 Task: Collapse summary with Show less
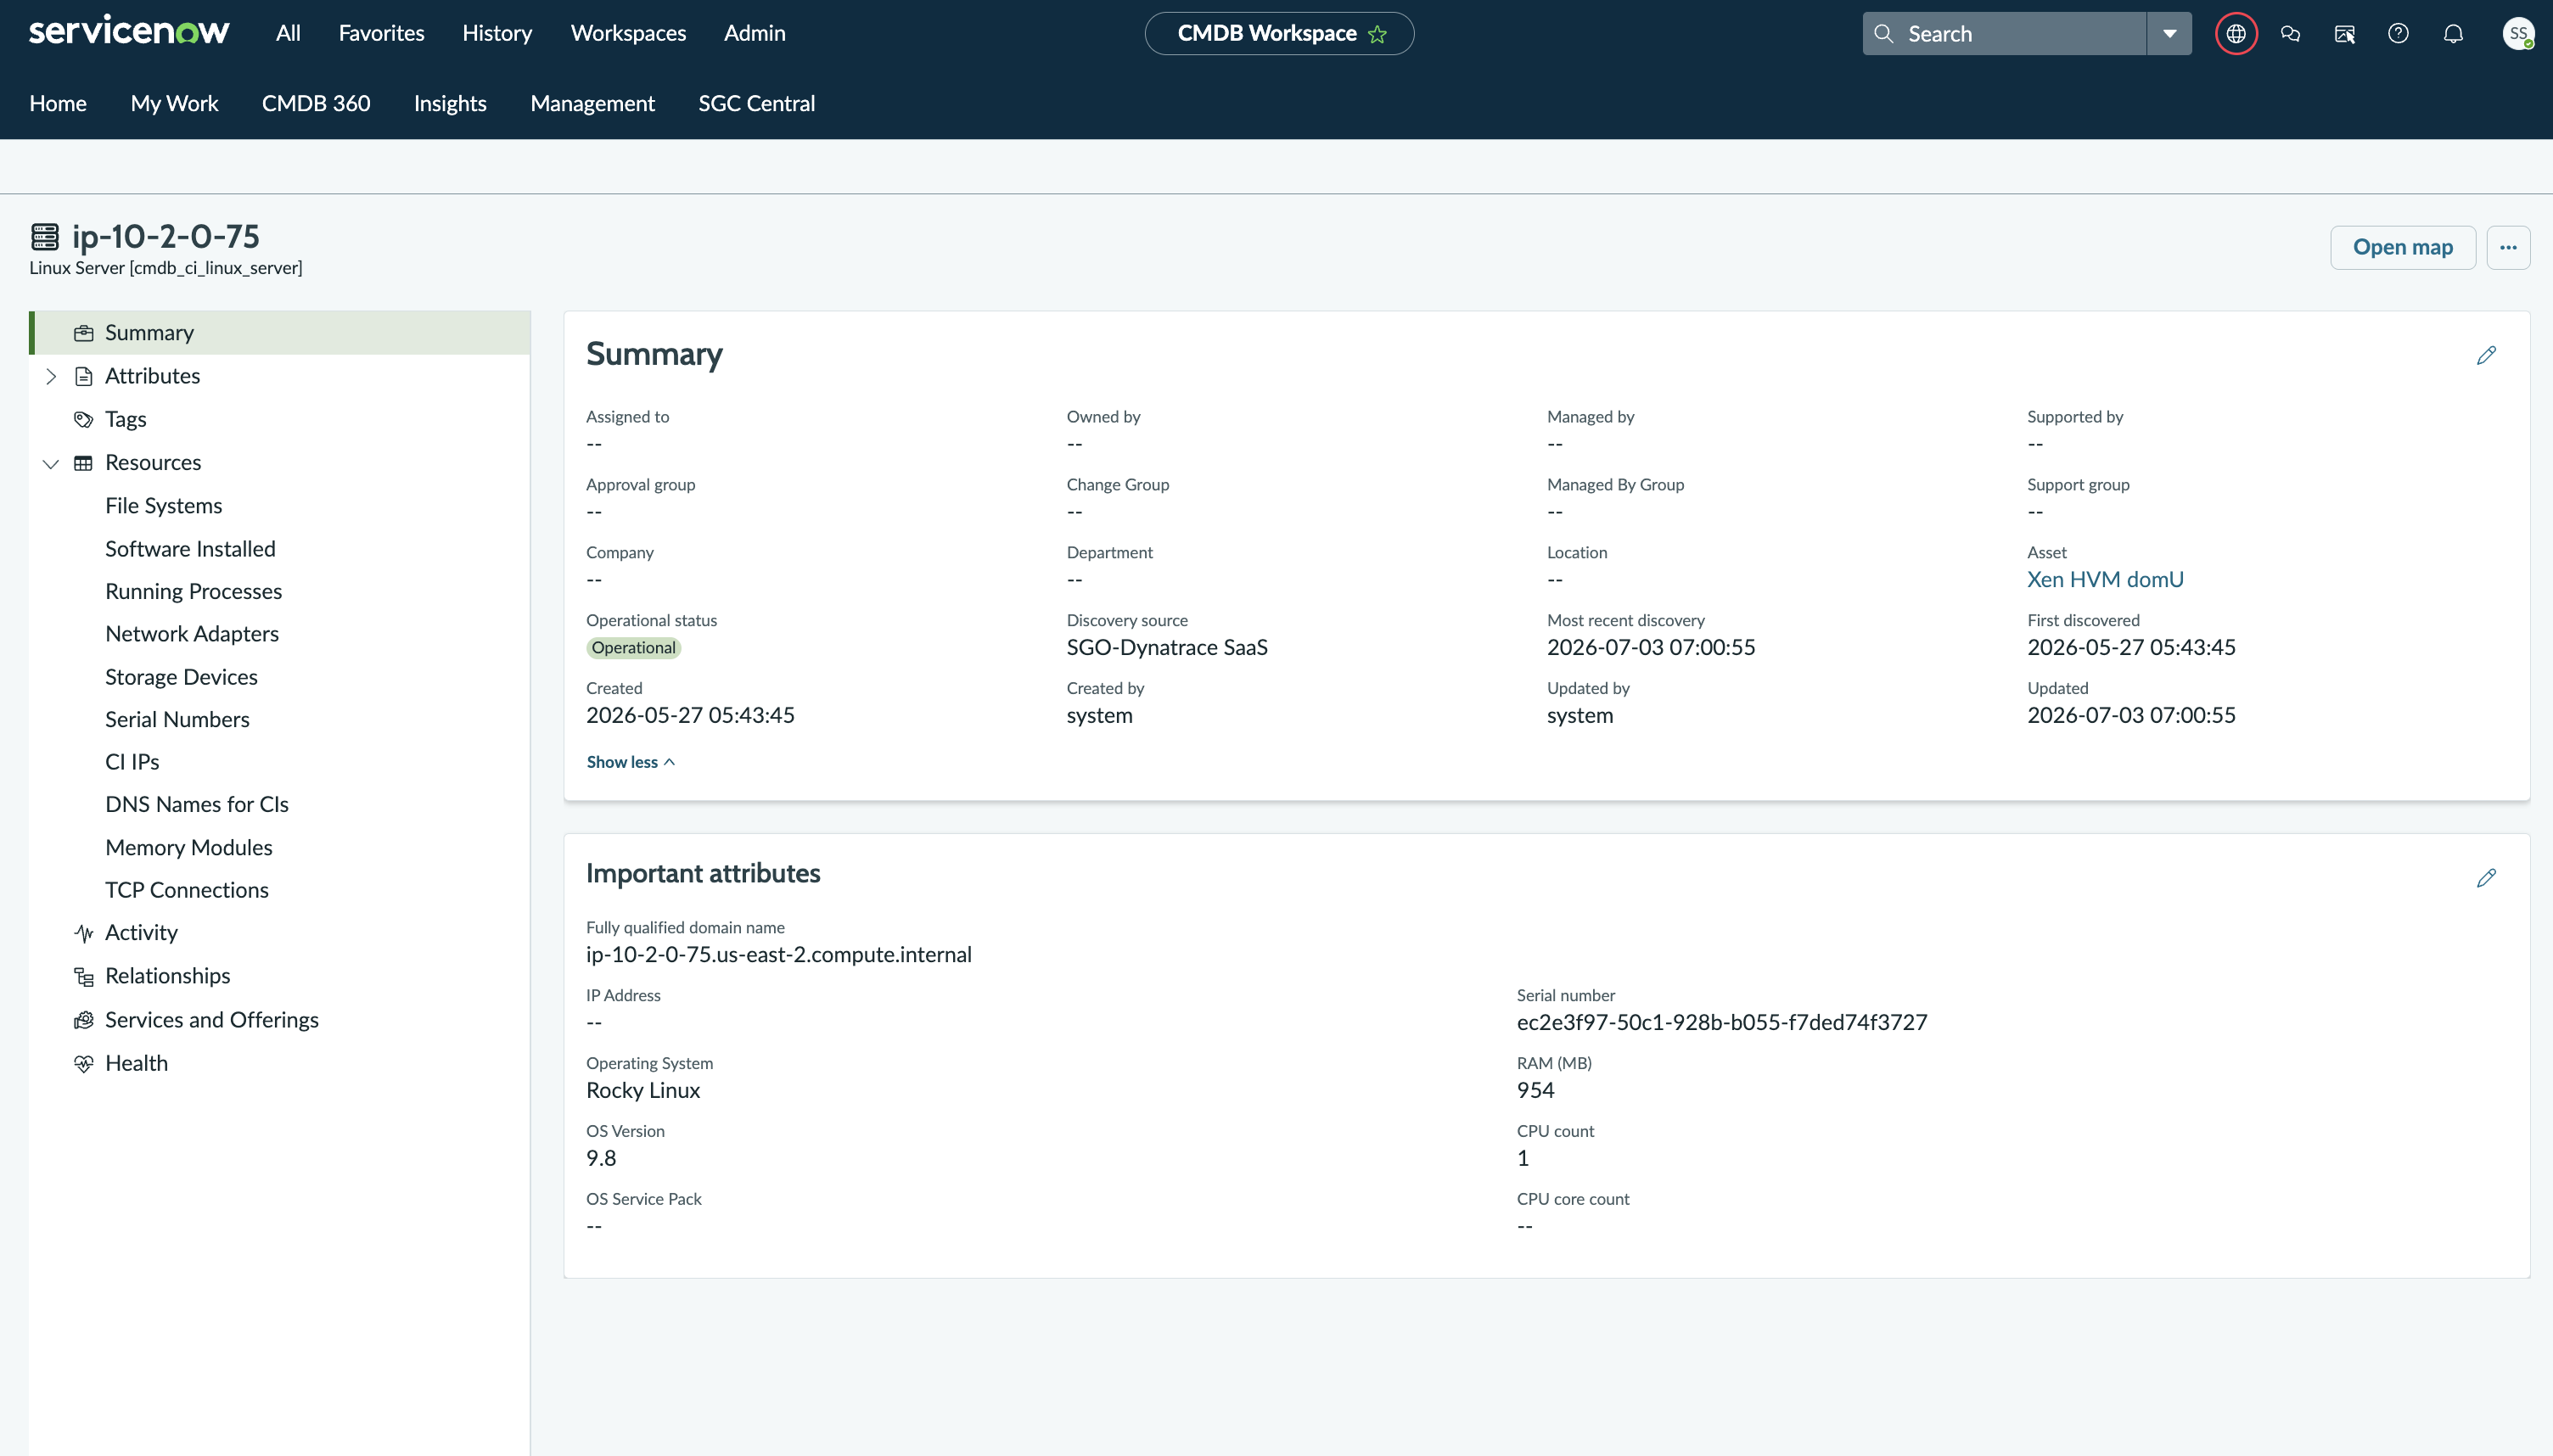(x=631, y=762)
